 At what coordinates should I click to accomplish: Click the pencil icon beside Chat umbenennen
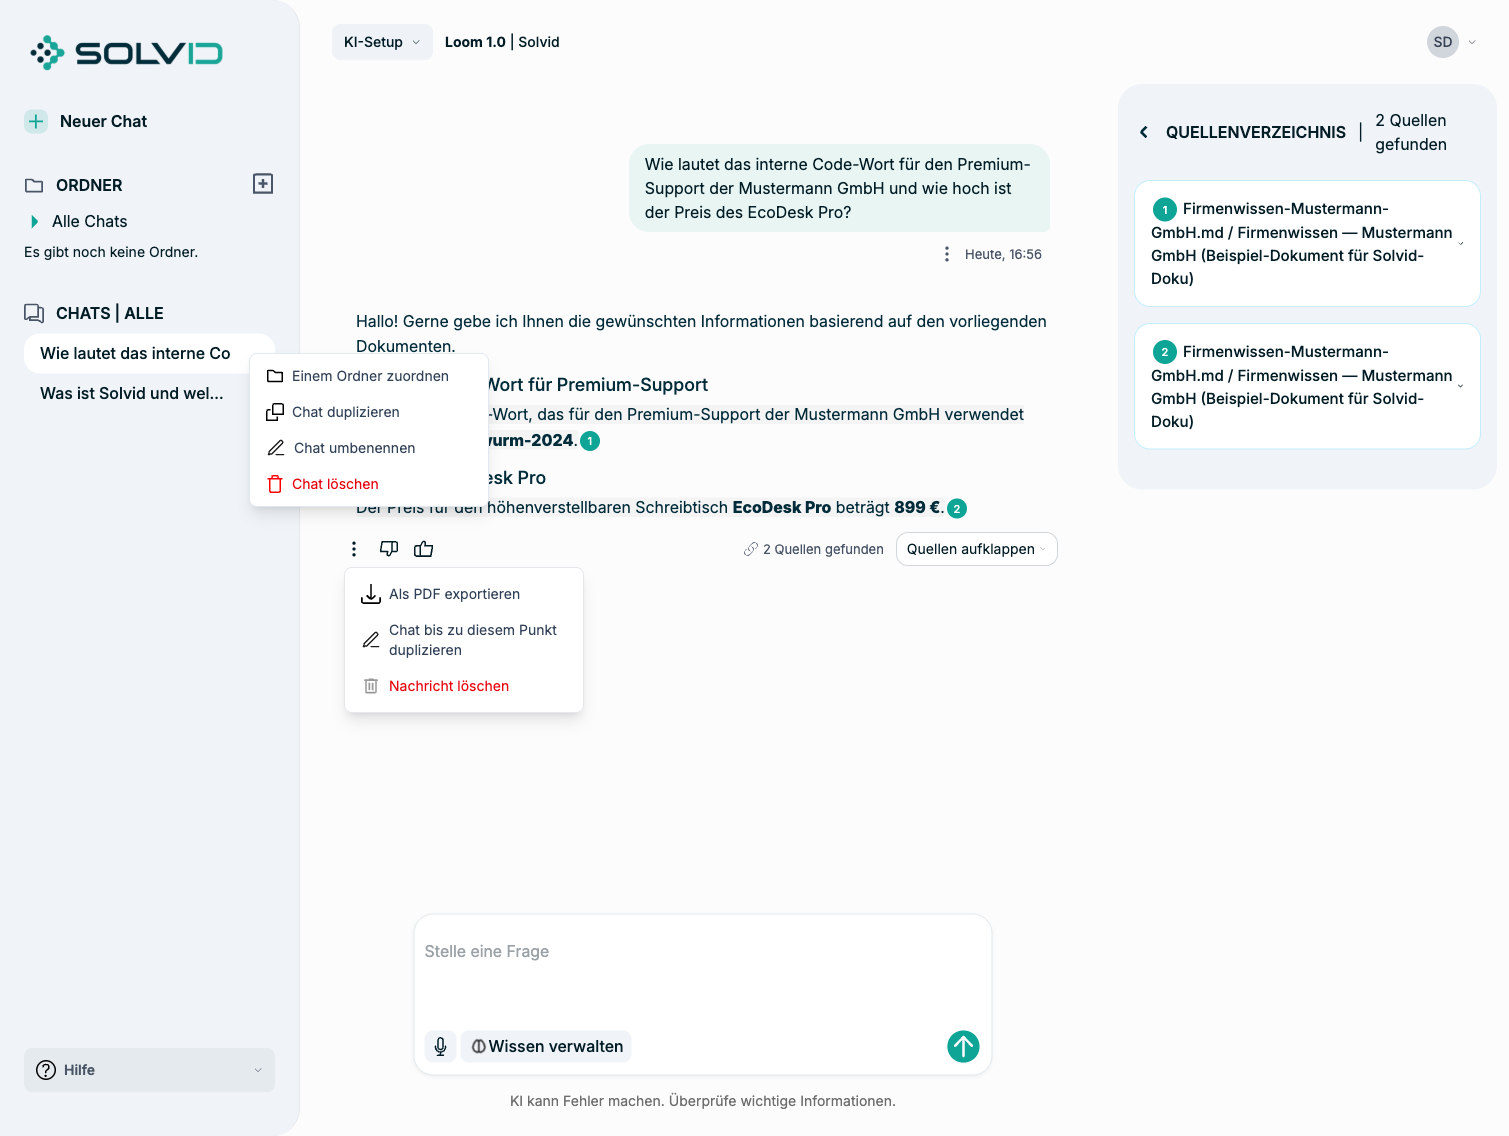[276, 448]
